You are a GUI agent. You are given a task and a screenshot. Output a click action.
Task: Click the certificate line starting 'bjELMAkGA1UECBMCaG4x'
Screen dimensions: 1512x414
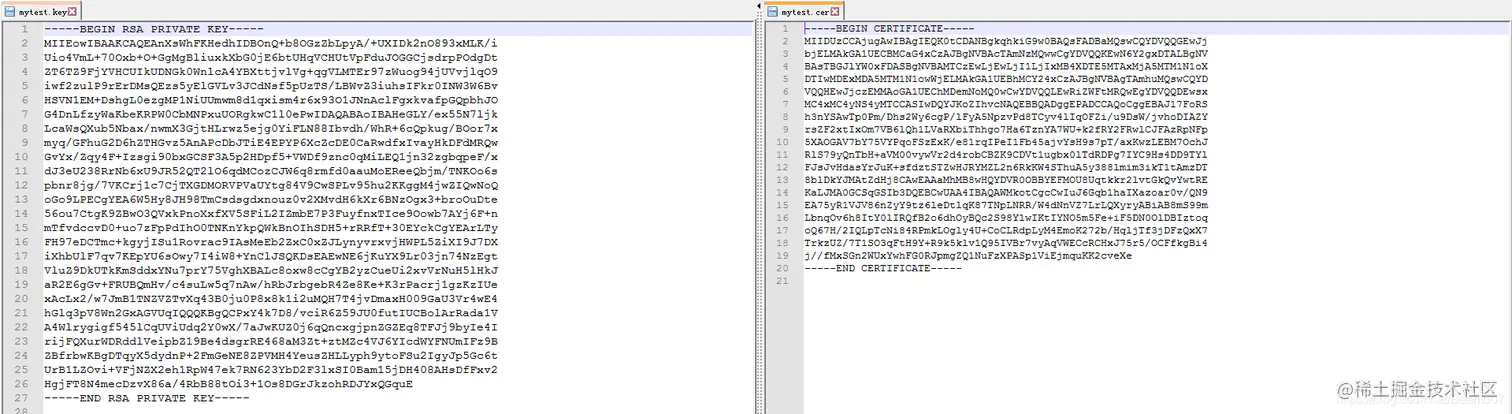point(1006,52)
